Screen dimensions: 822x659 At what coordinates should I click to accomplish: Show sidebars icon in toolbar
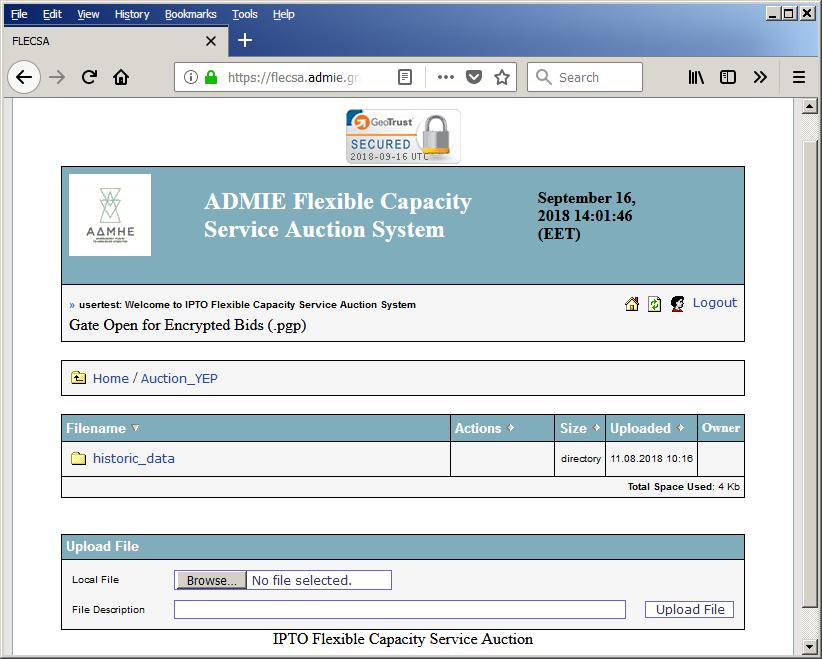point(728,78)
